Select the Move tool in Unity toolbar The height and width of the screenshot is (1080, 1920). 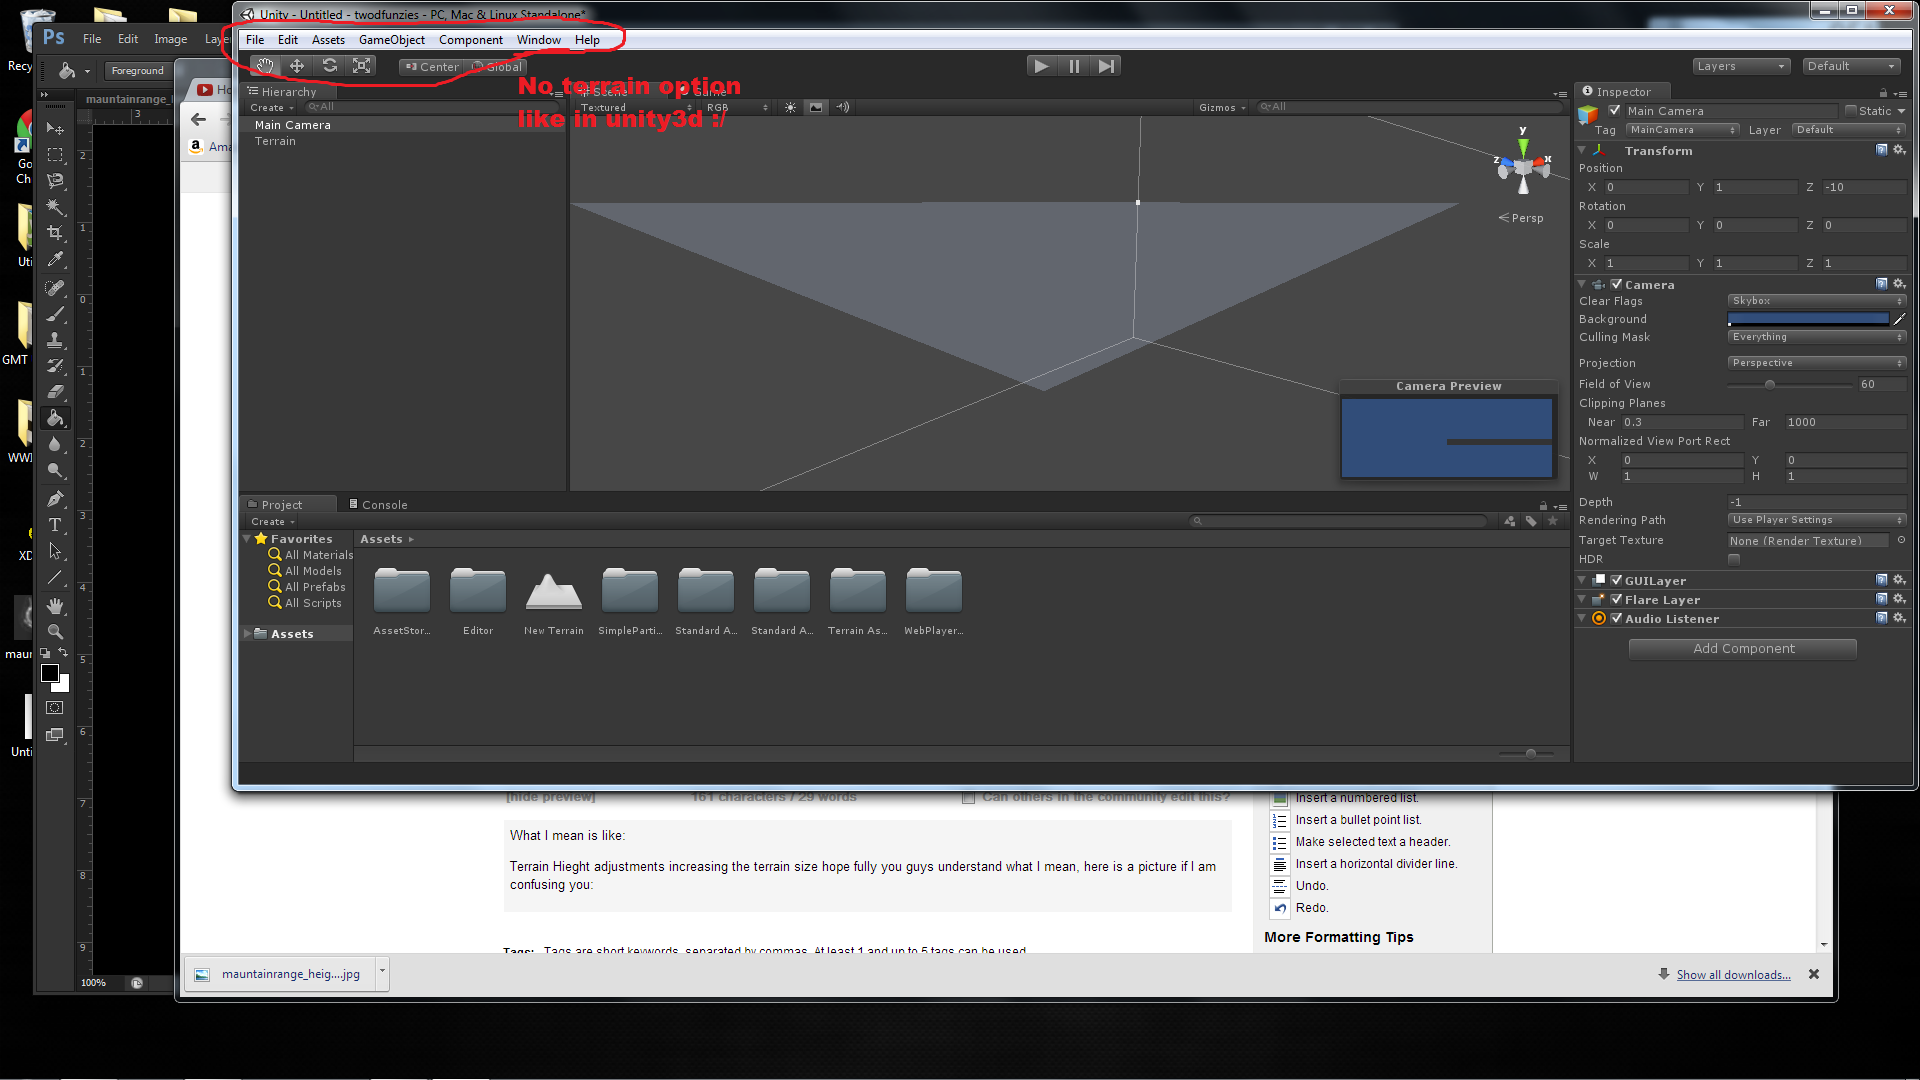[297, 66]
